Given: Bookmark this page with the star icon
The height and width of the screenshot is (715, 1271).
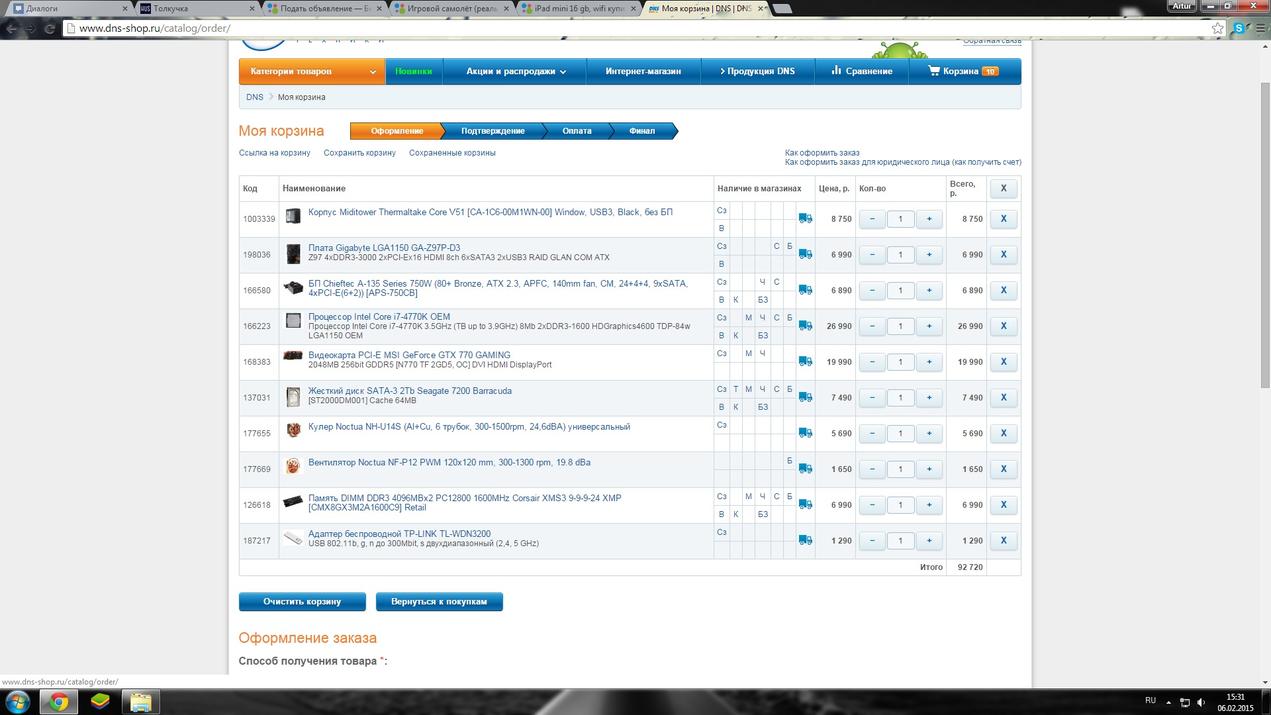Looking at the screenshot, I should click(x=1217, y=28).
